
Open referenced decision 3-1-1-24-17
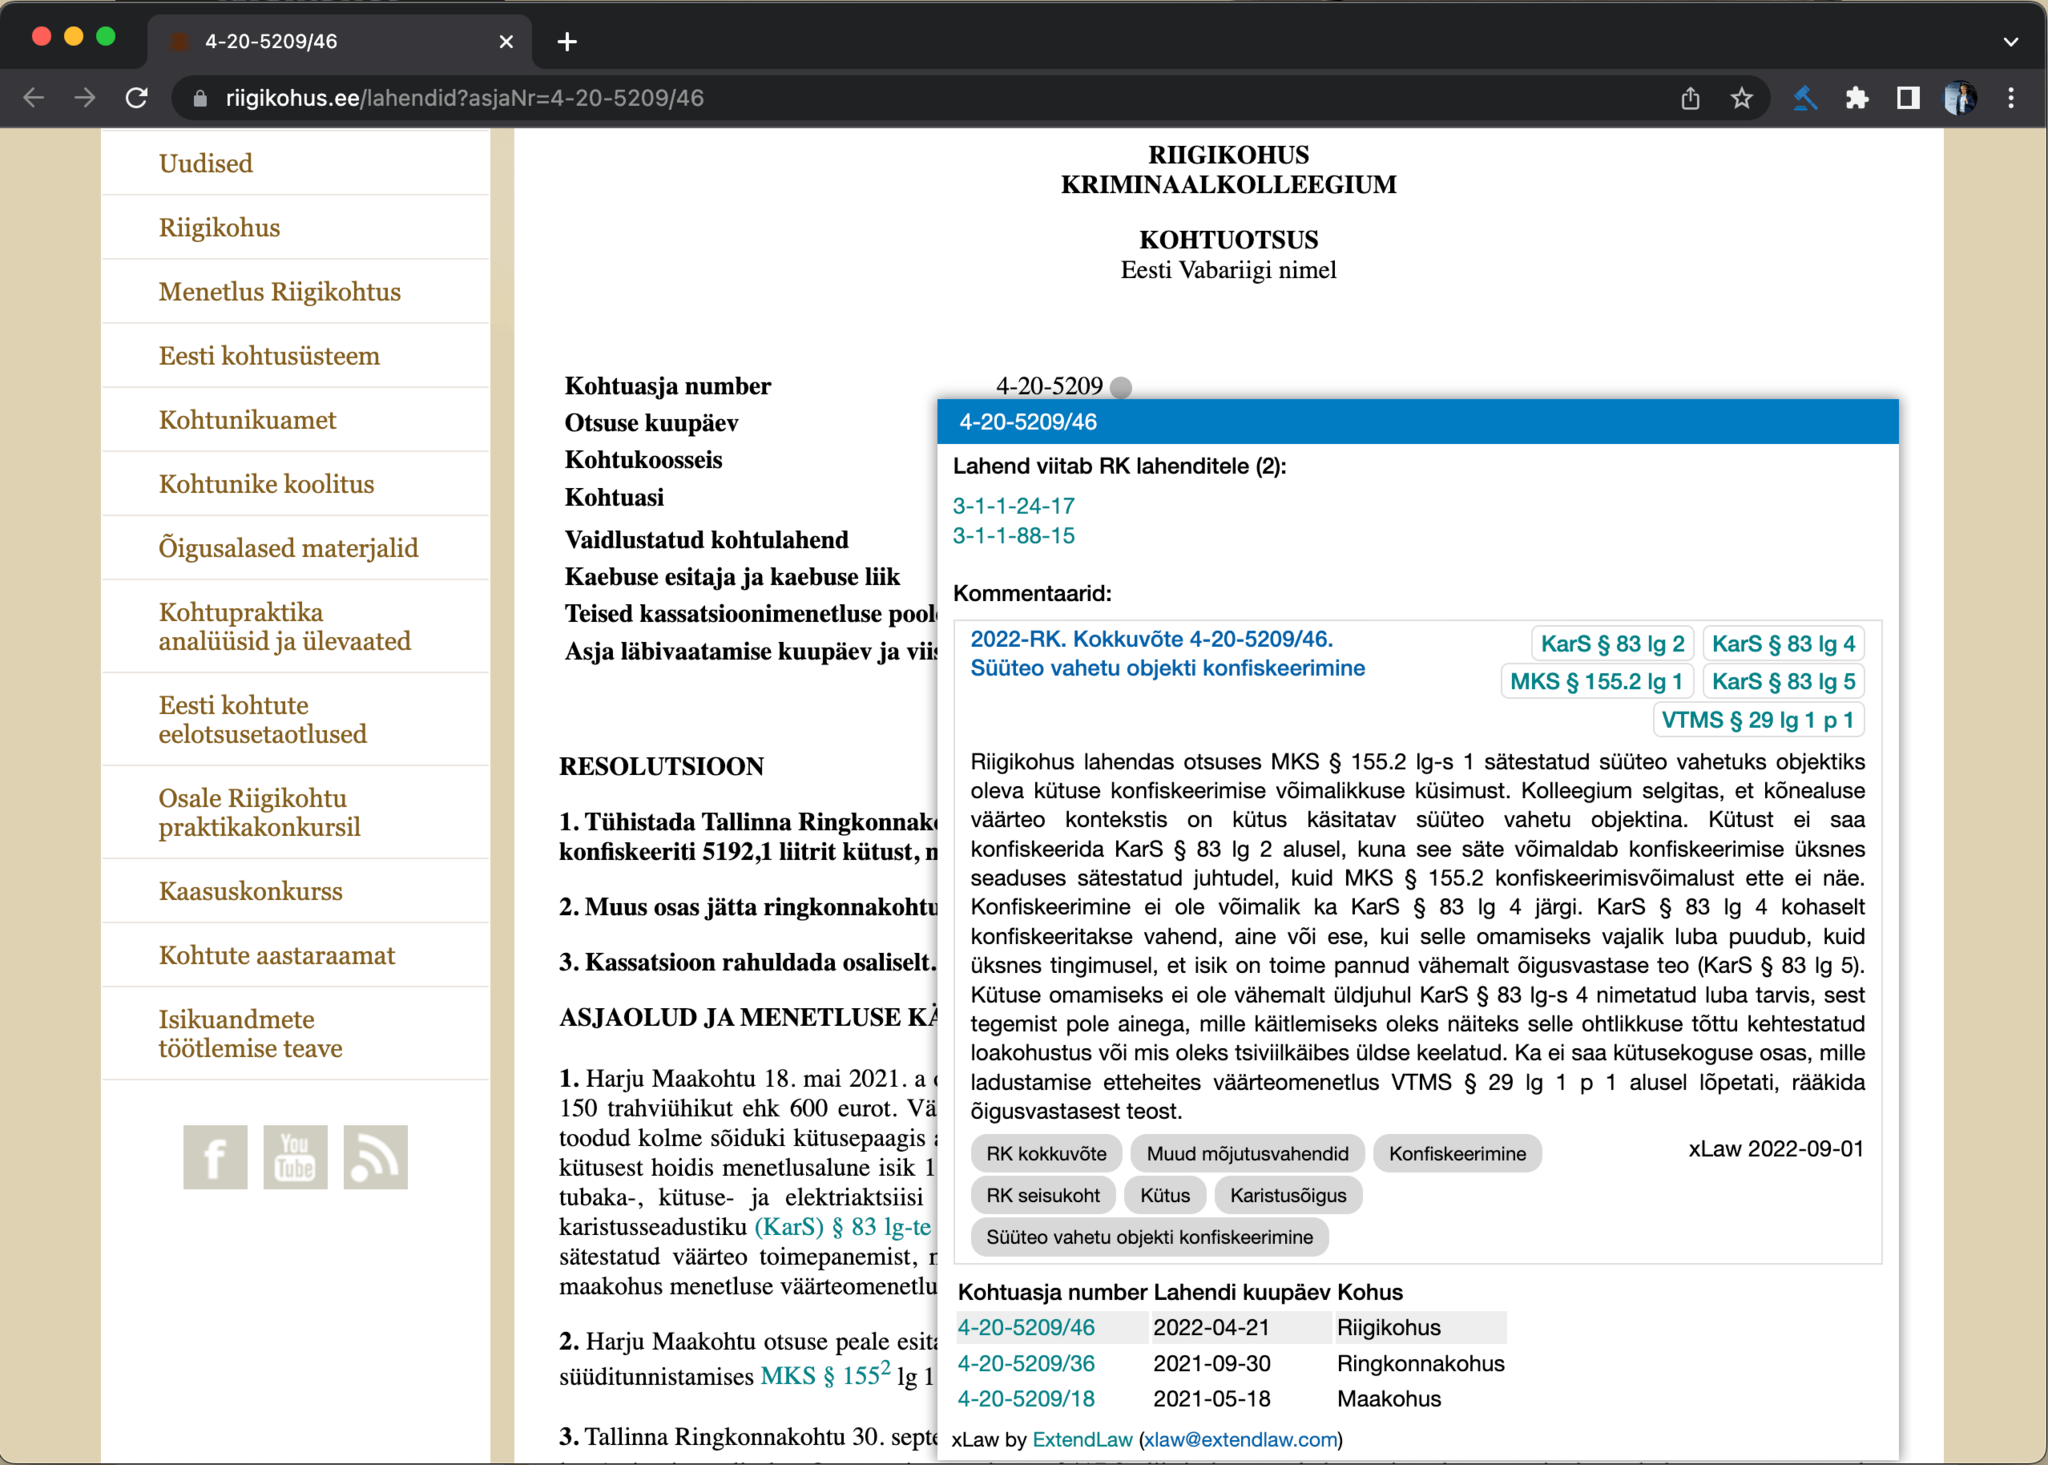point(1013,506)
